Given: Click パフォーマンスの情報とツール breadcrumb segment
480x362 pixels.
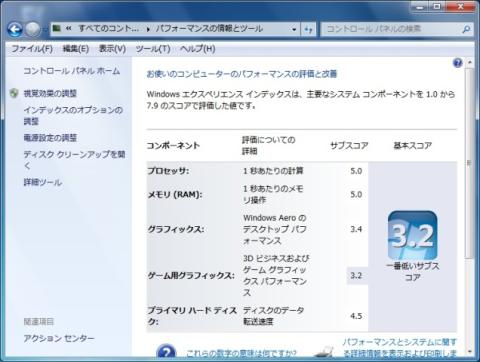Looking at the screenshot, I should 210,29.
